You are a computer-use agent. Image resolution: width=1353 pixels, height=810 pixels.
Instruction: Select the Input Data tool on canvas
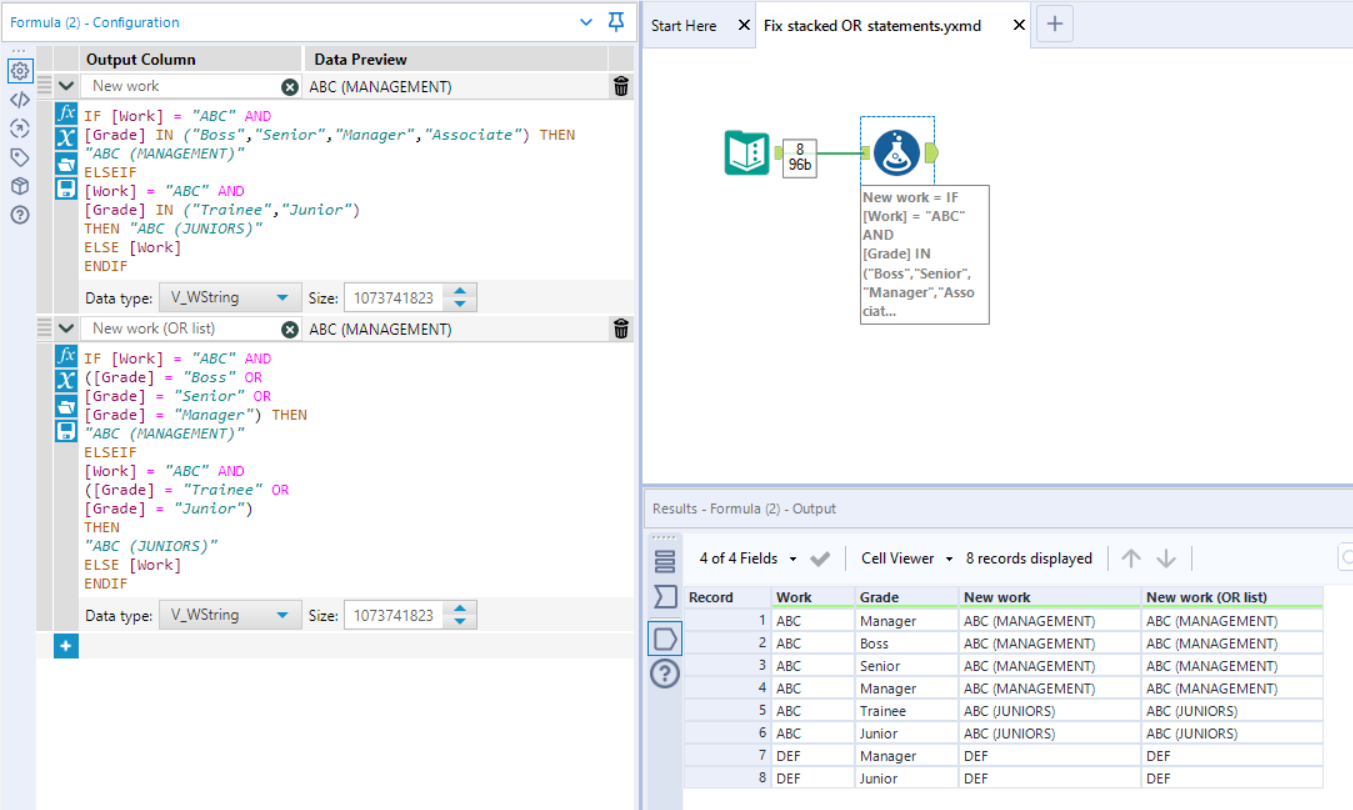[x=746, y=153]
